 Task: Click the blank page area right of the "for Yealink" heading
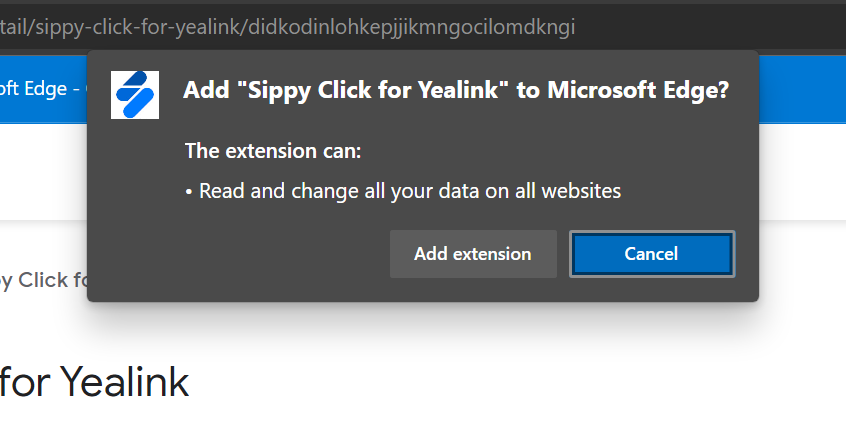point(500,382)
